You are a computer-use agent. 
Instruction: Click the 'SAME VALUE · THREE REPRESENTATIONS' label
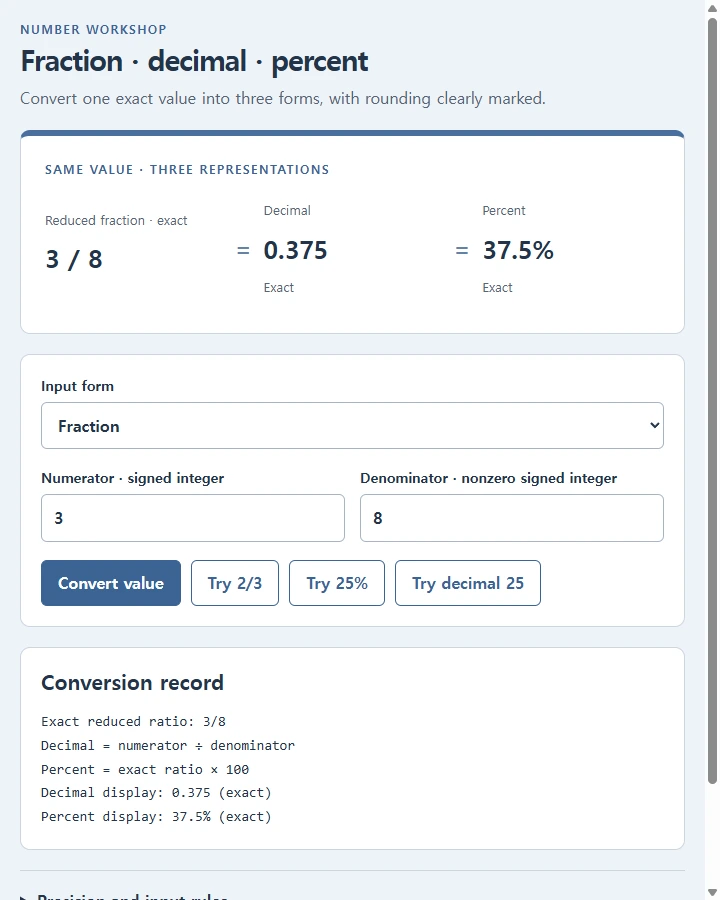pos(187,170)
